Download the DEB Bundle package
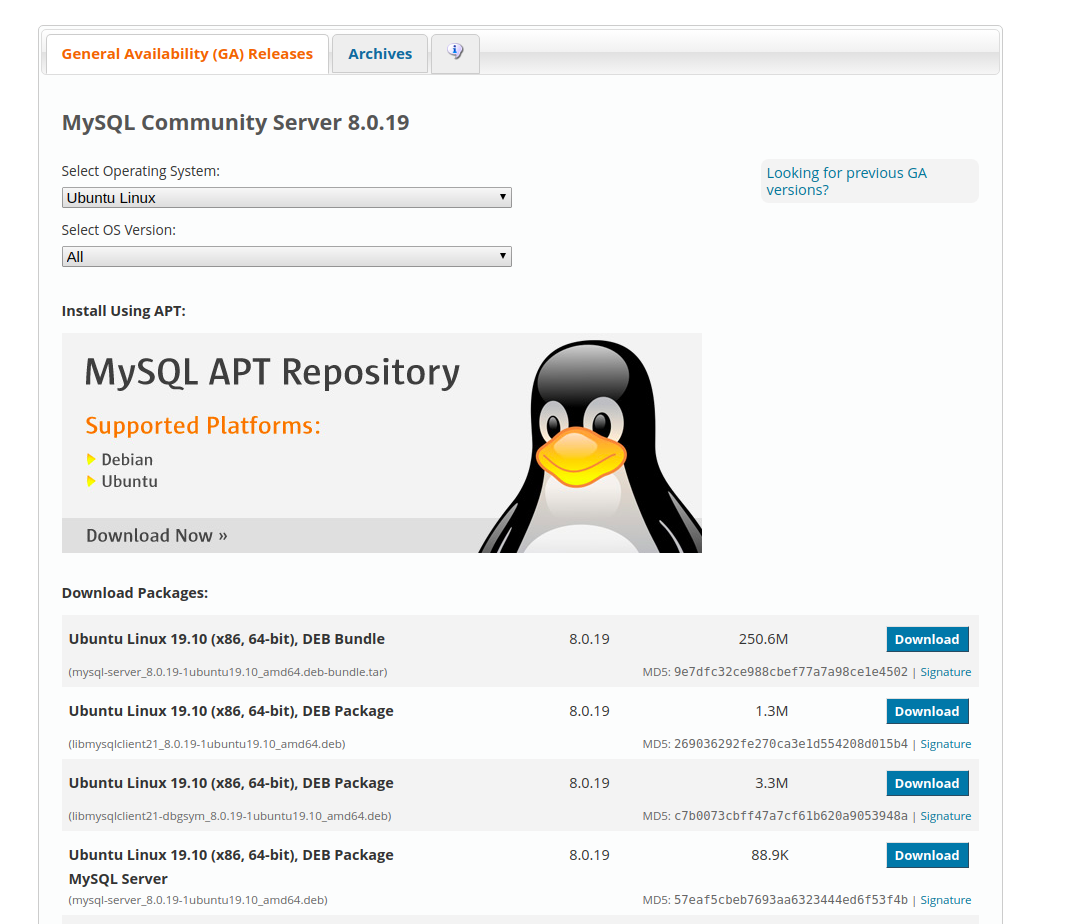Viewport: 1074px width, 924px height. click(x=927, y=638)
